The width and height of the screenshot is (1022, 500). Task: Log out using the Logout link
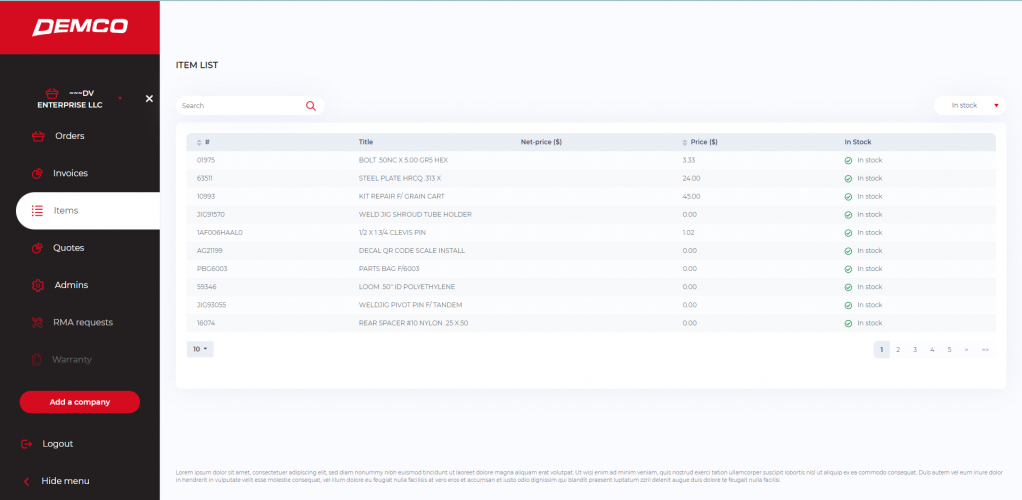point(57,444)
